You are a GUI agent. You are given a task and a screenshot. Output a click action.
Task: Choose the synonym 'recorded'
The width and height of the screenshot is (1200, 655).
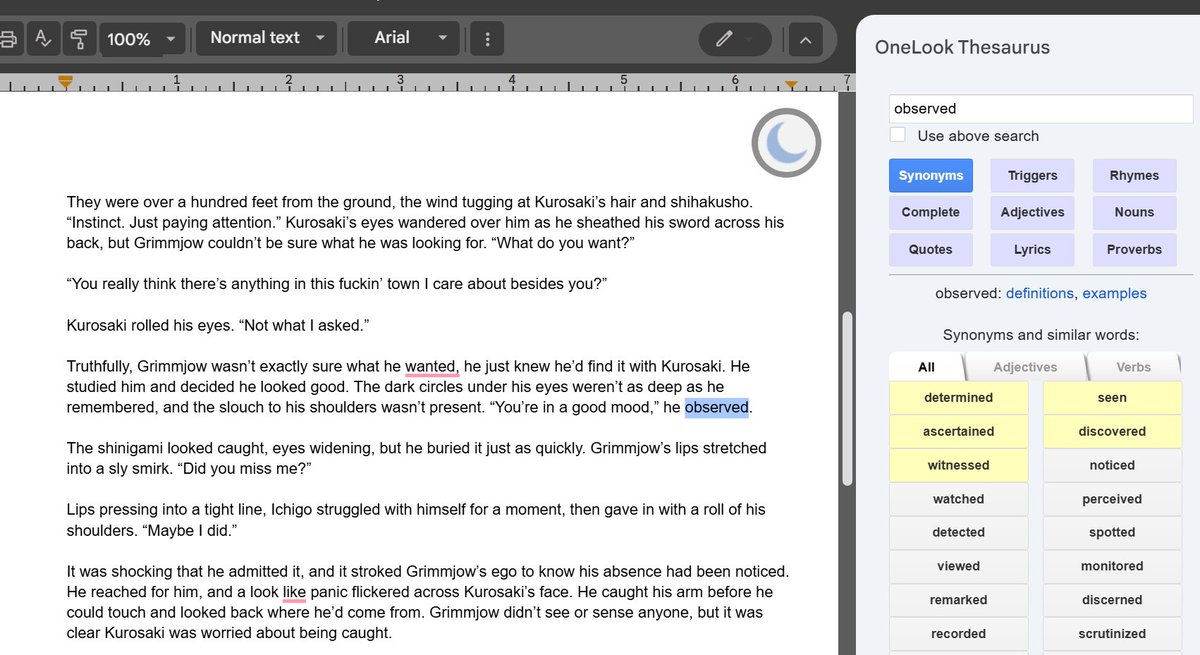958,634
